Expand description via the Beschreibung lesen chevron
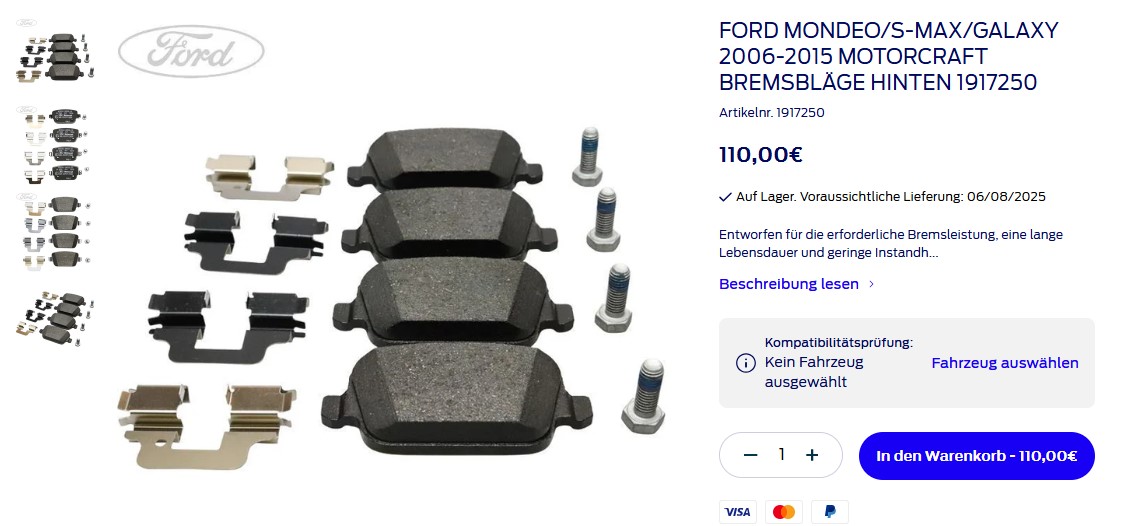The image size is (1141, 526). (872, 284)
